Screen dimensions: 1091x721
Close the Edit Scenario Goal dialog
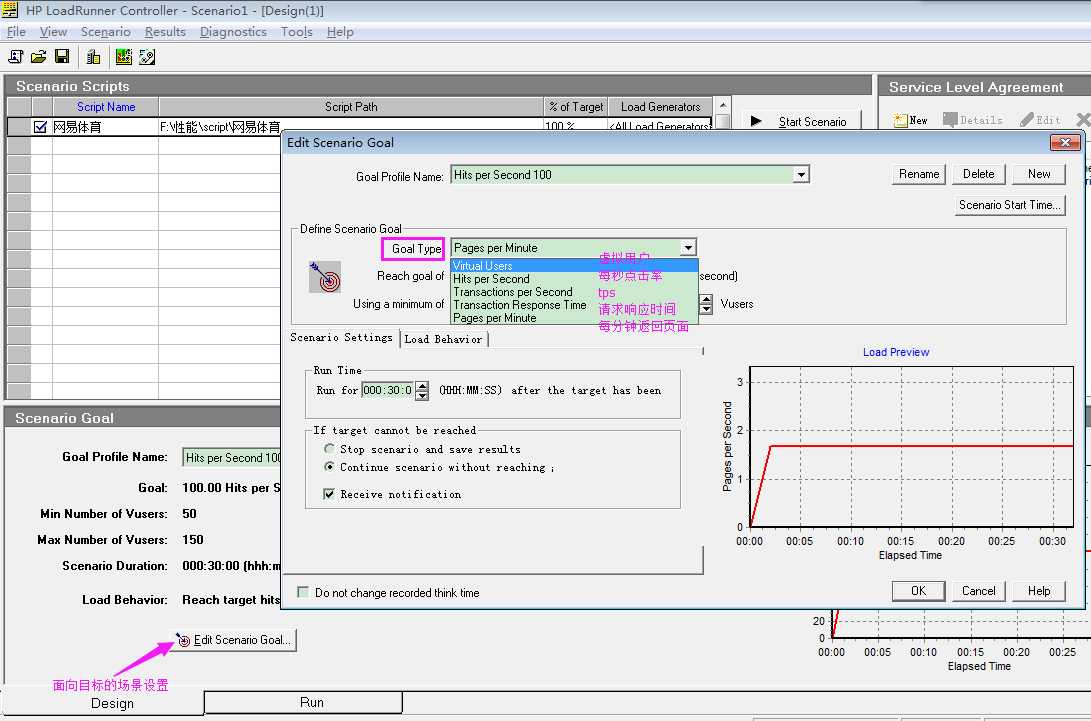(1065, 142)
